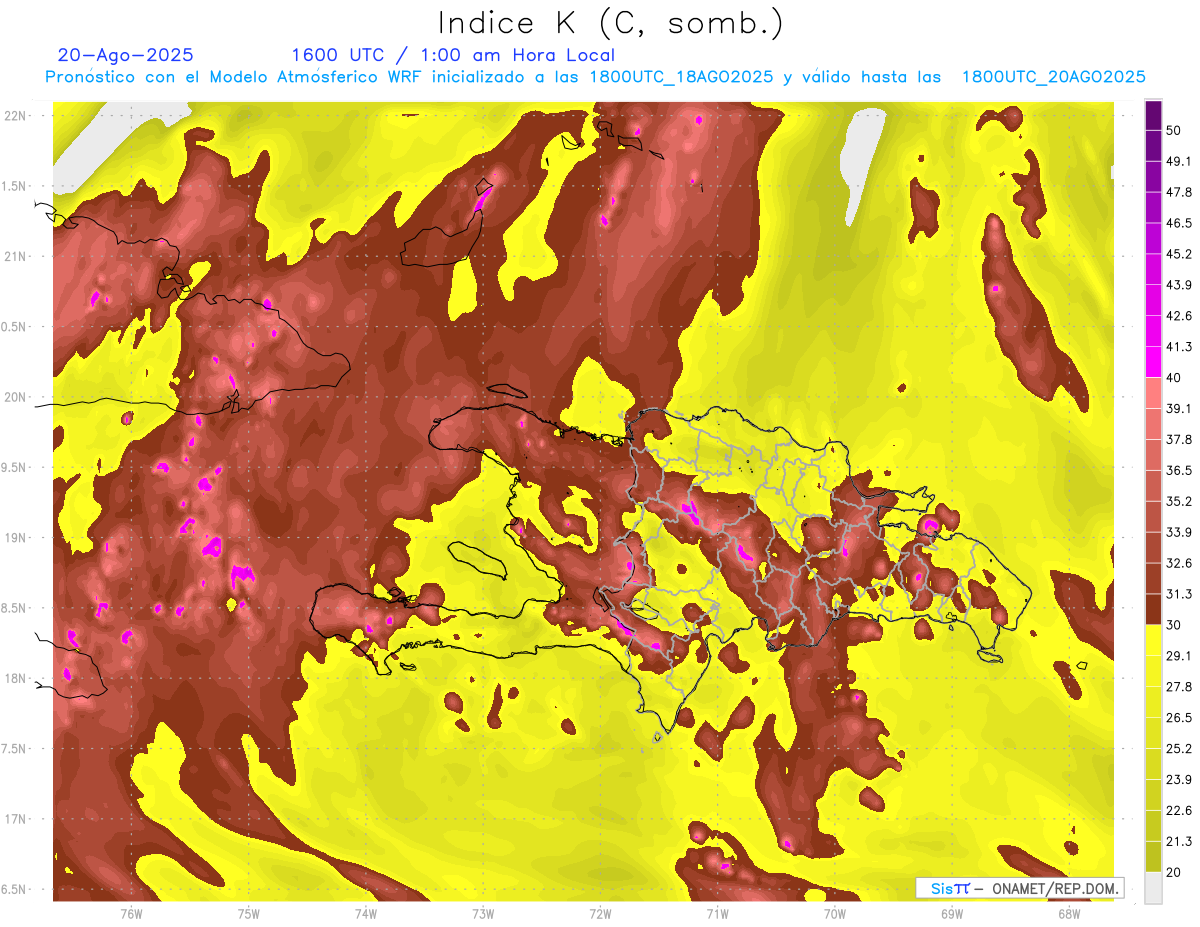Click the colorbar value "33.9"

pos(1178,532)
